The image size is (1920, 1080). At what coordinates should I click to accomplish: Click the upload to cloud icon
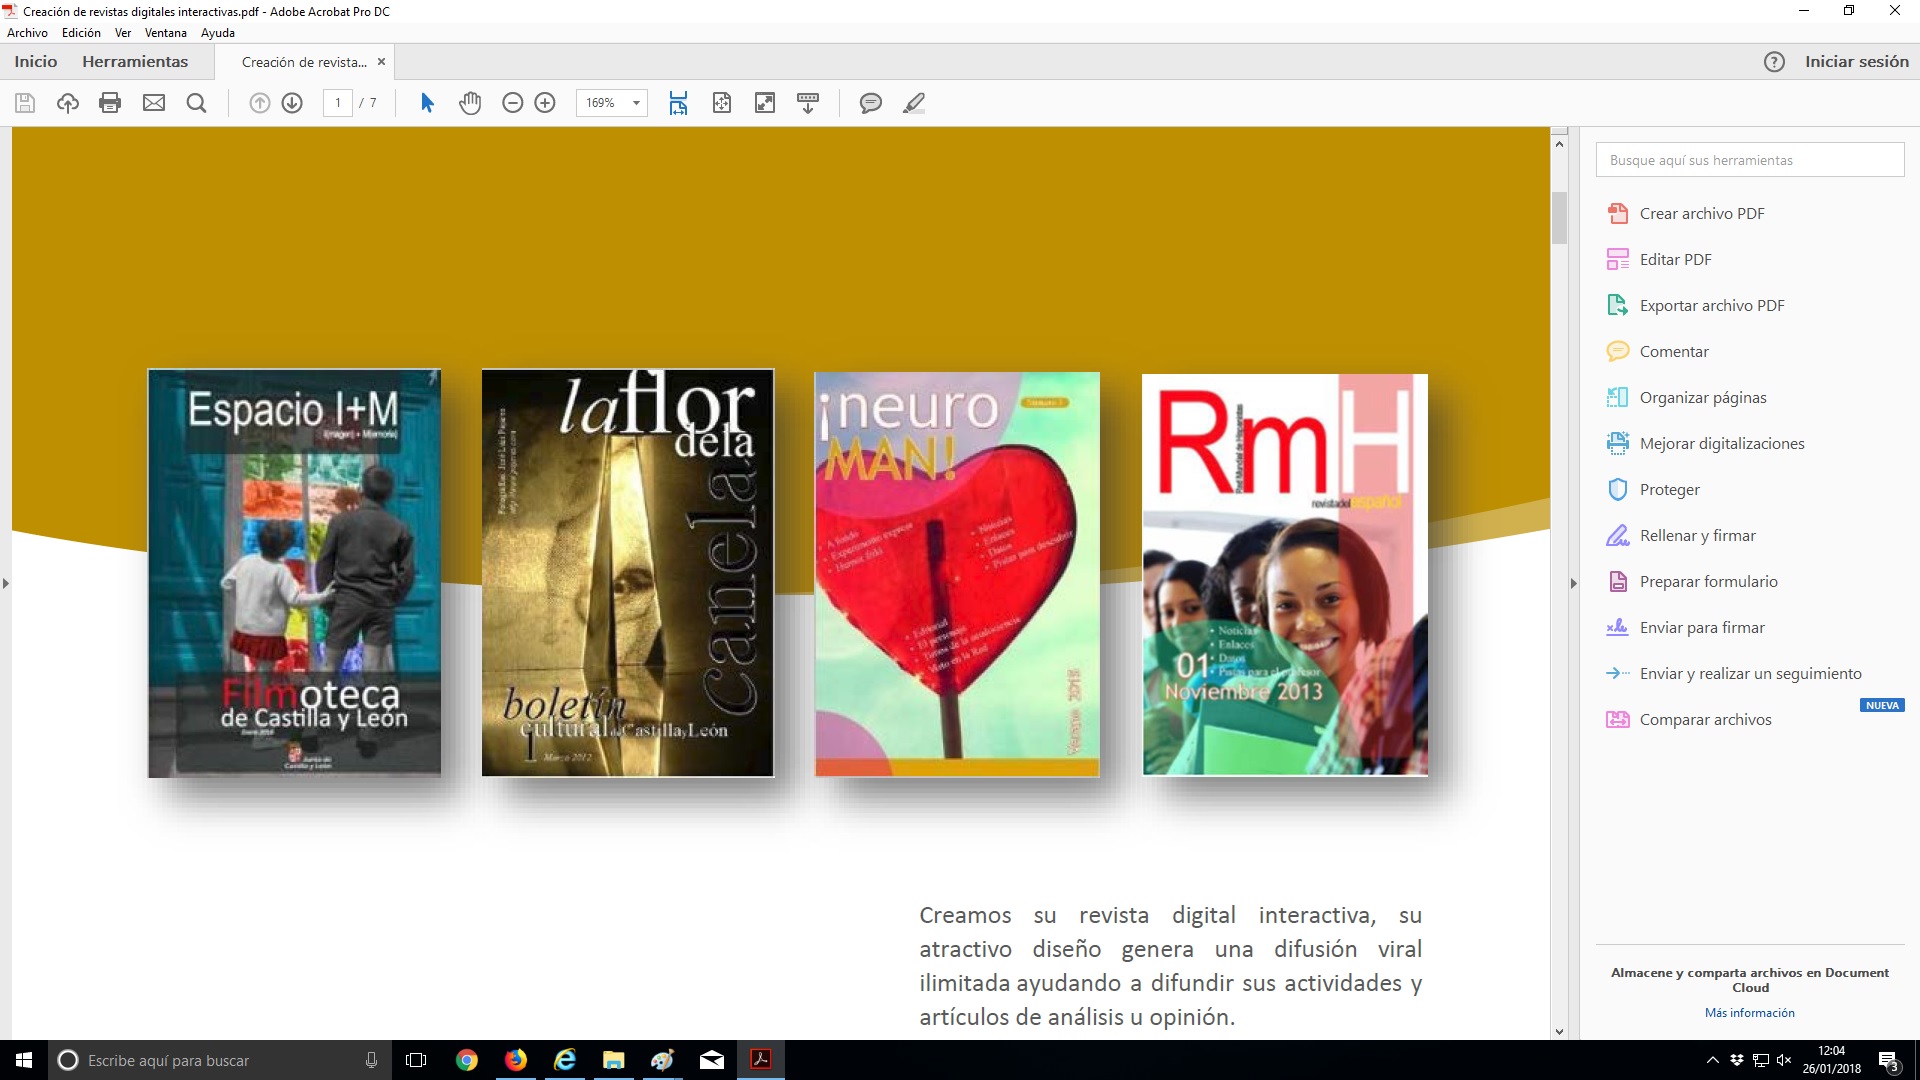pos(67,103)
